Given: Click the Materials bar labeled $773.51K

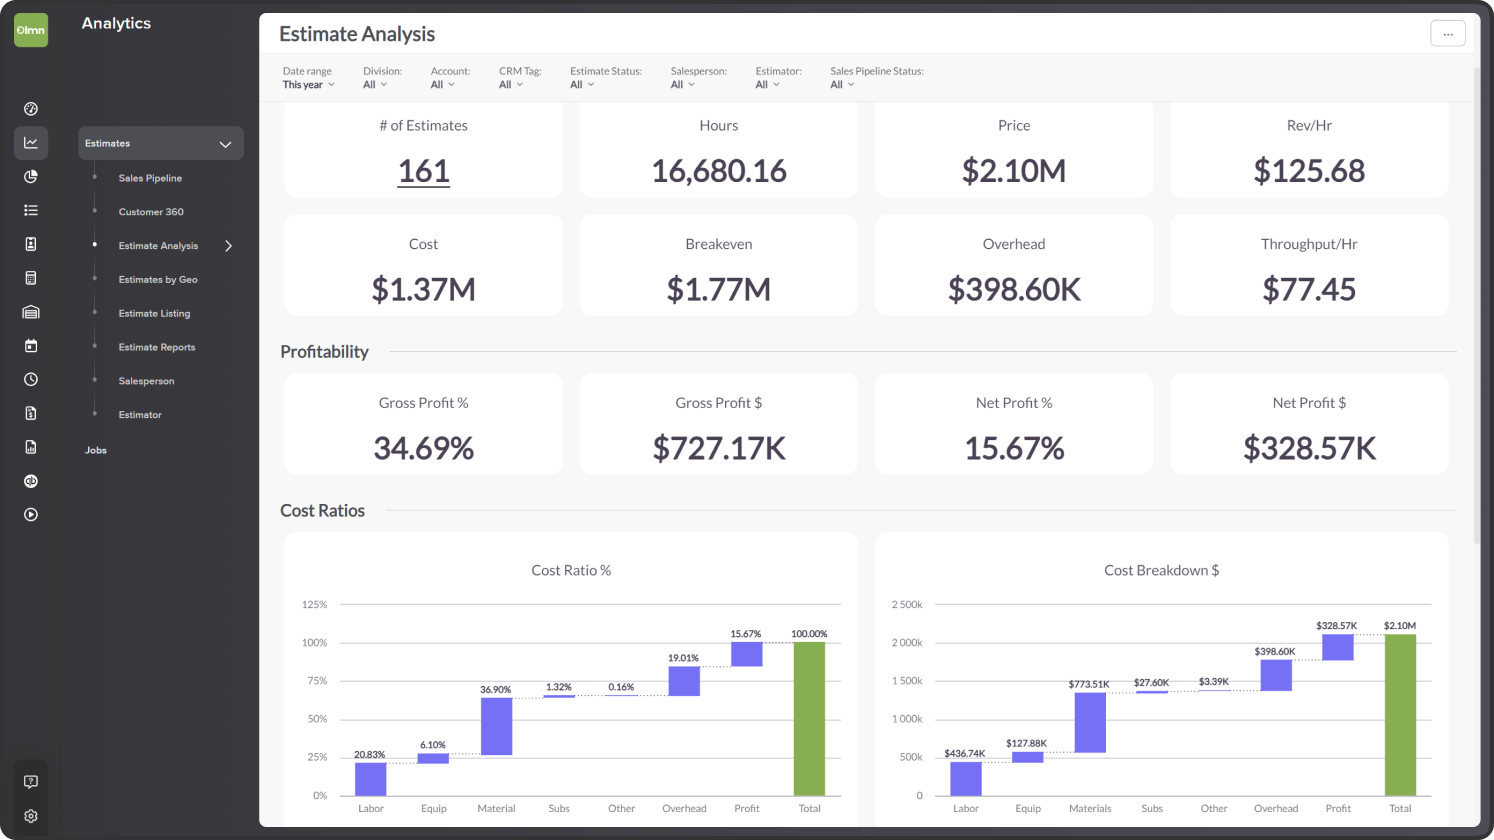Looking at the screenshot, I should point(1090,723).
